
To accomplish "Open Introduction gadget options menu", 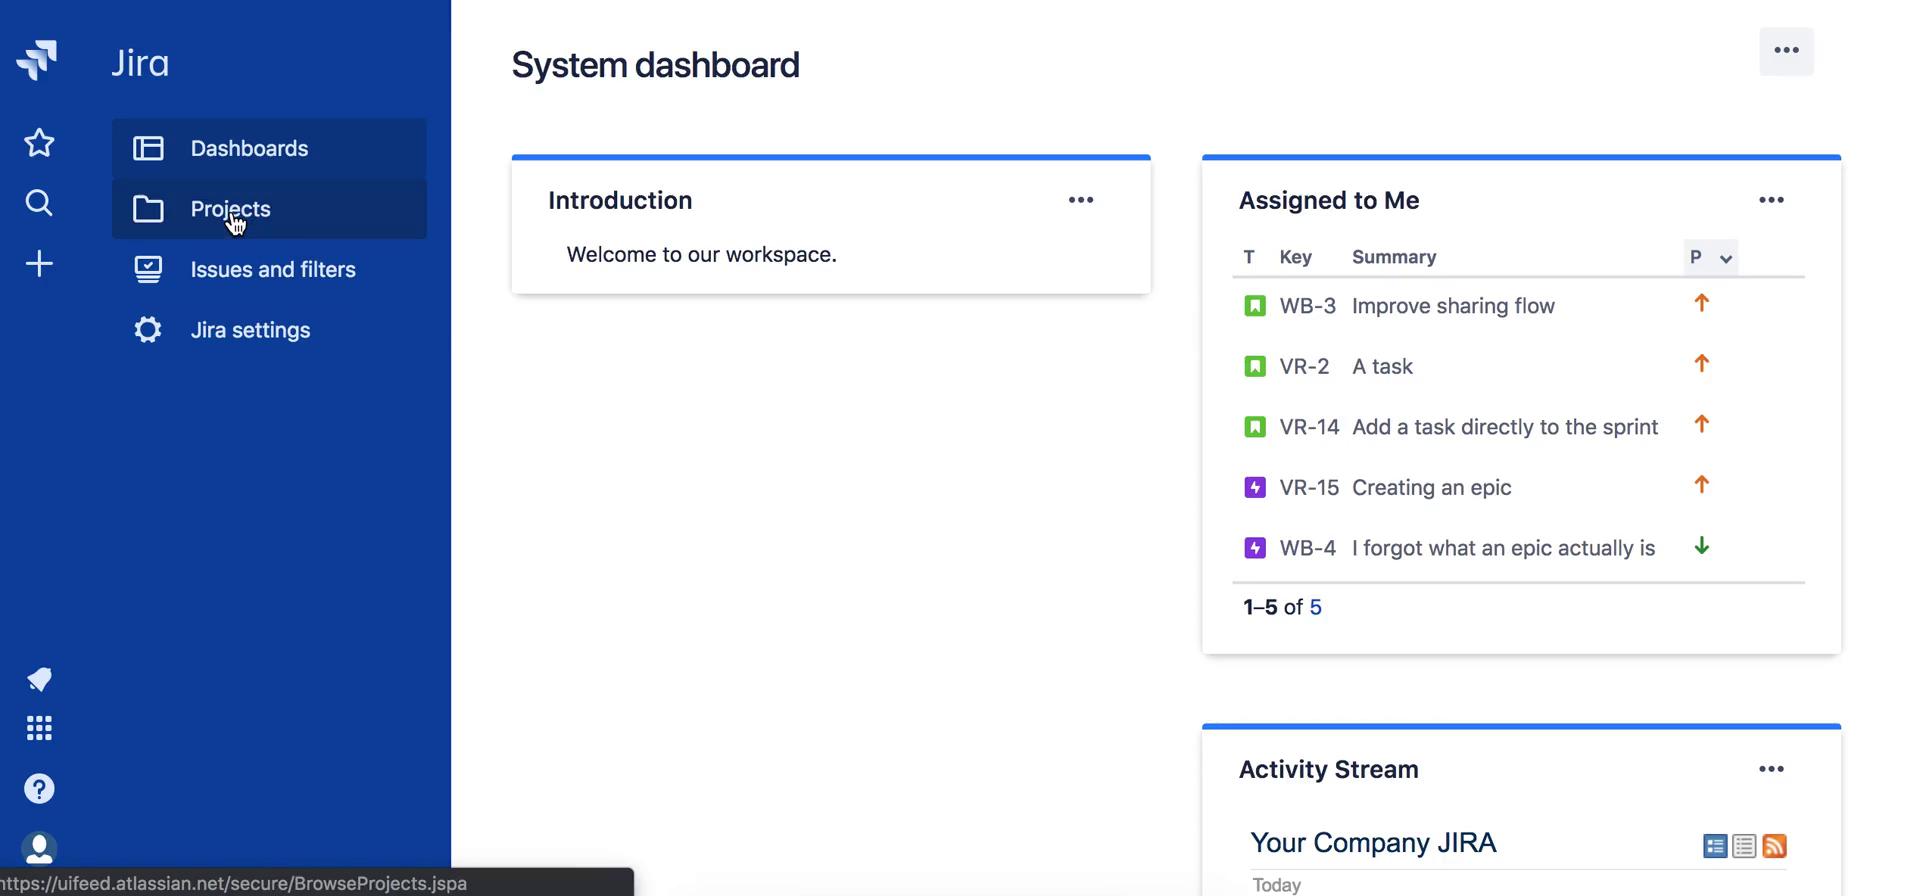I will pos(1080,200).
